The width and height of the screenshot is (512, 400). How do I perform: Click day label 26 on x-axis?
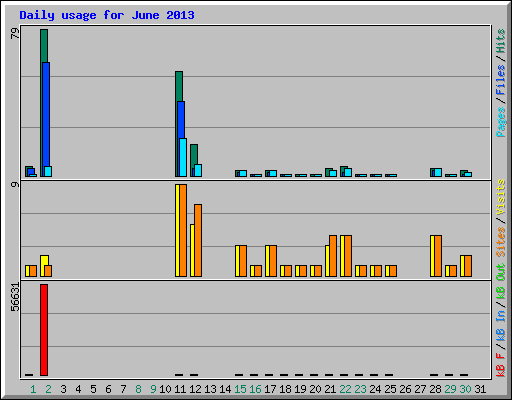(x=405, y=389)
